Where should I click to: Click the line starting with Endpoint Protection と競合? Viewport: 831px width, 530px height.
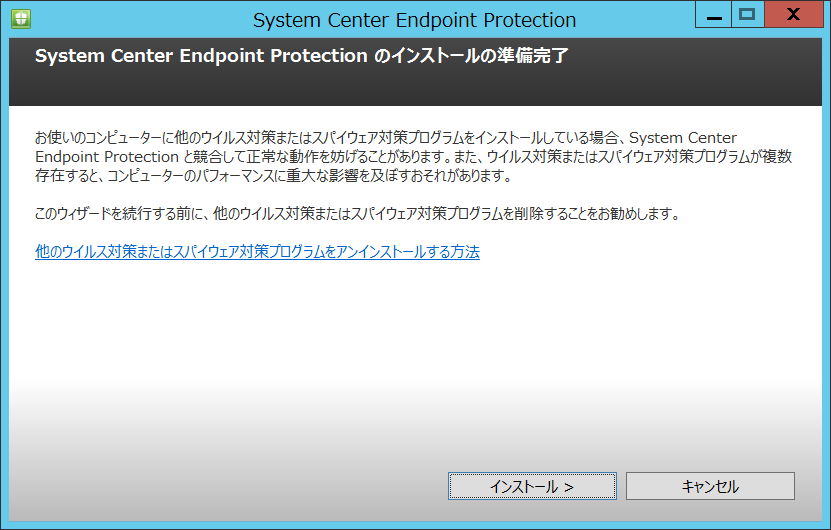pos(413,157)
